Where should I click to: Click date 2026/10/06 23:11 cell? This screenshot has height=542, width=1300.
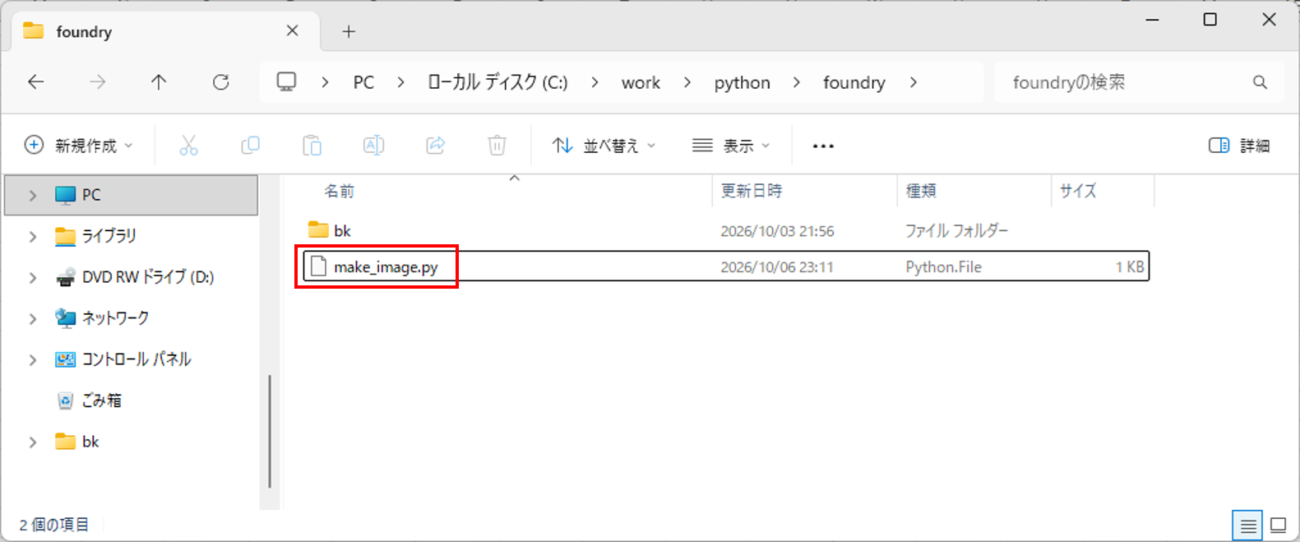tap(777, 267)
